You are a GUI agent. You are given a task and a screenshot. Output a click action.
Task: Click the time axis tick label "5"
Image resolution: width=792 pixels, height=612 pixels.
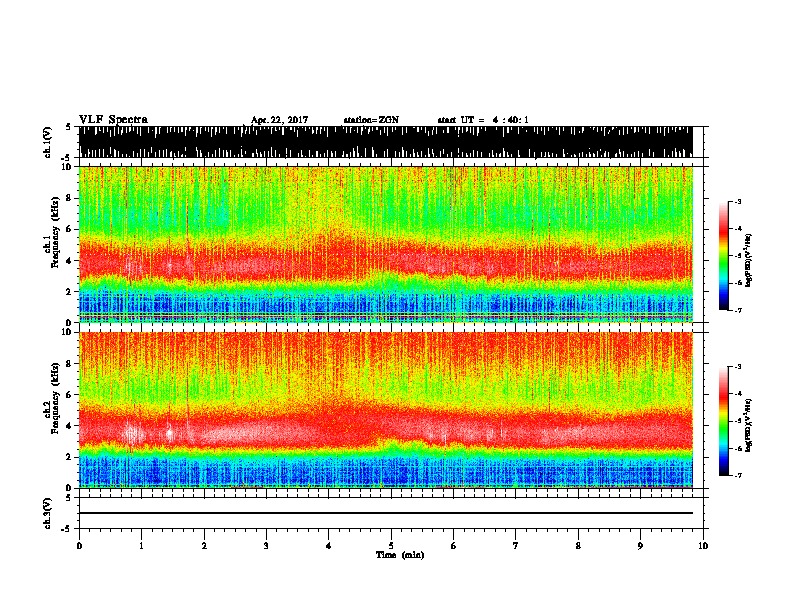pyautogui.click(x=391, y=546)
